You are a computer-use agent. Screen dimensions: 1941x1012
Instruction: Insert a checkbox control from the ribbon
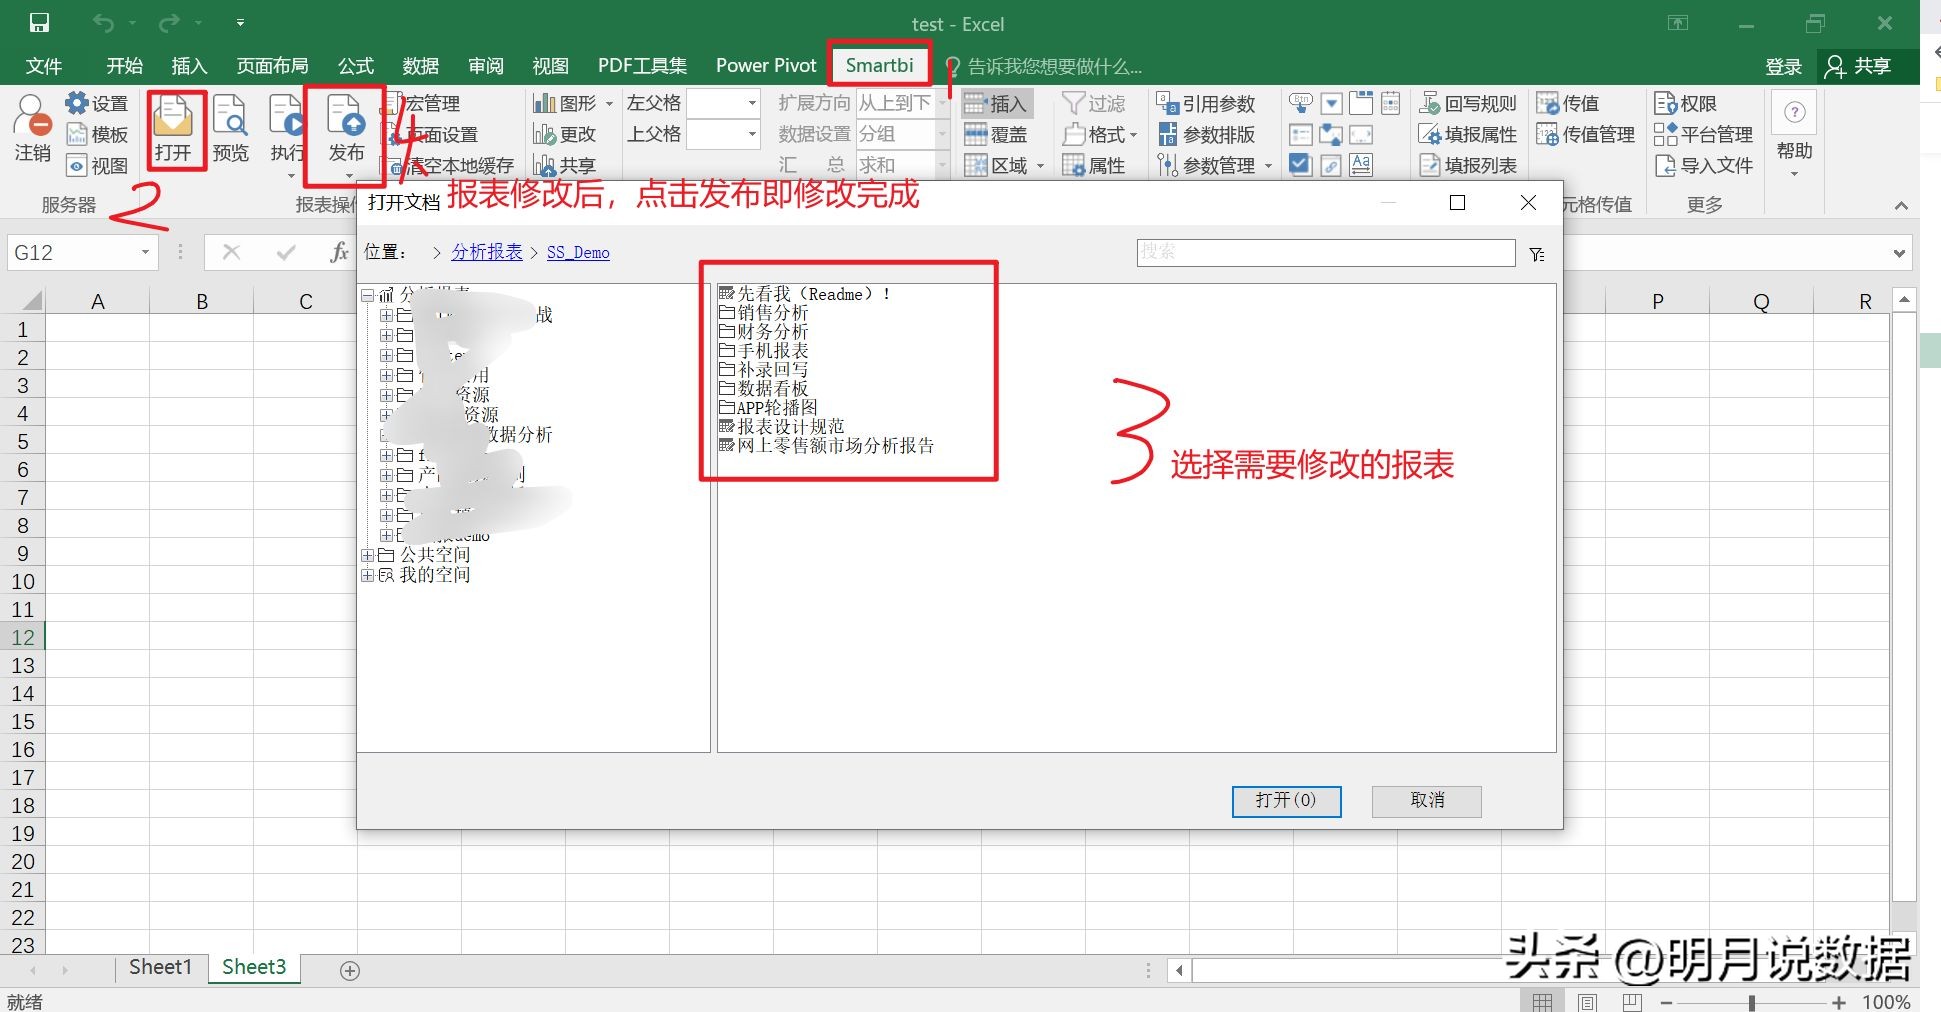[x=1300, y=166]
